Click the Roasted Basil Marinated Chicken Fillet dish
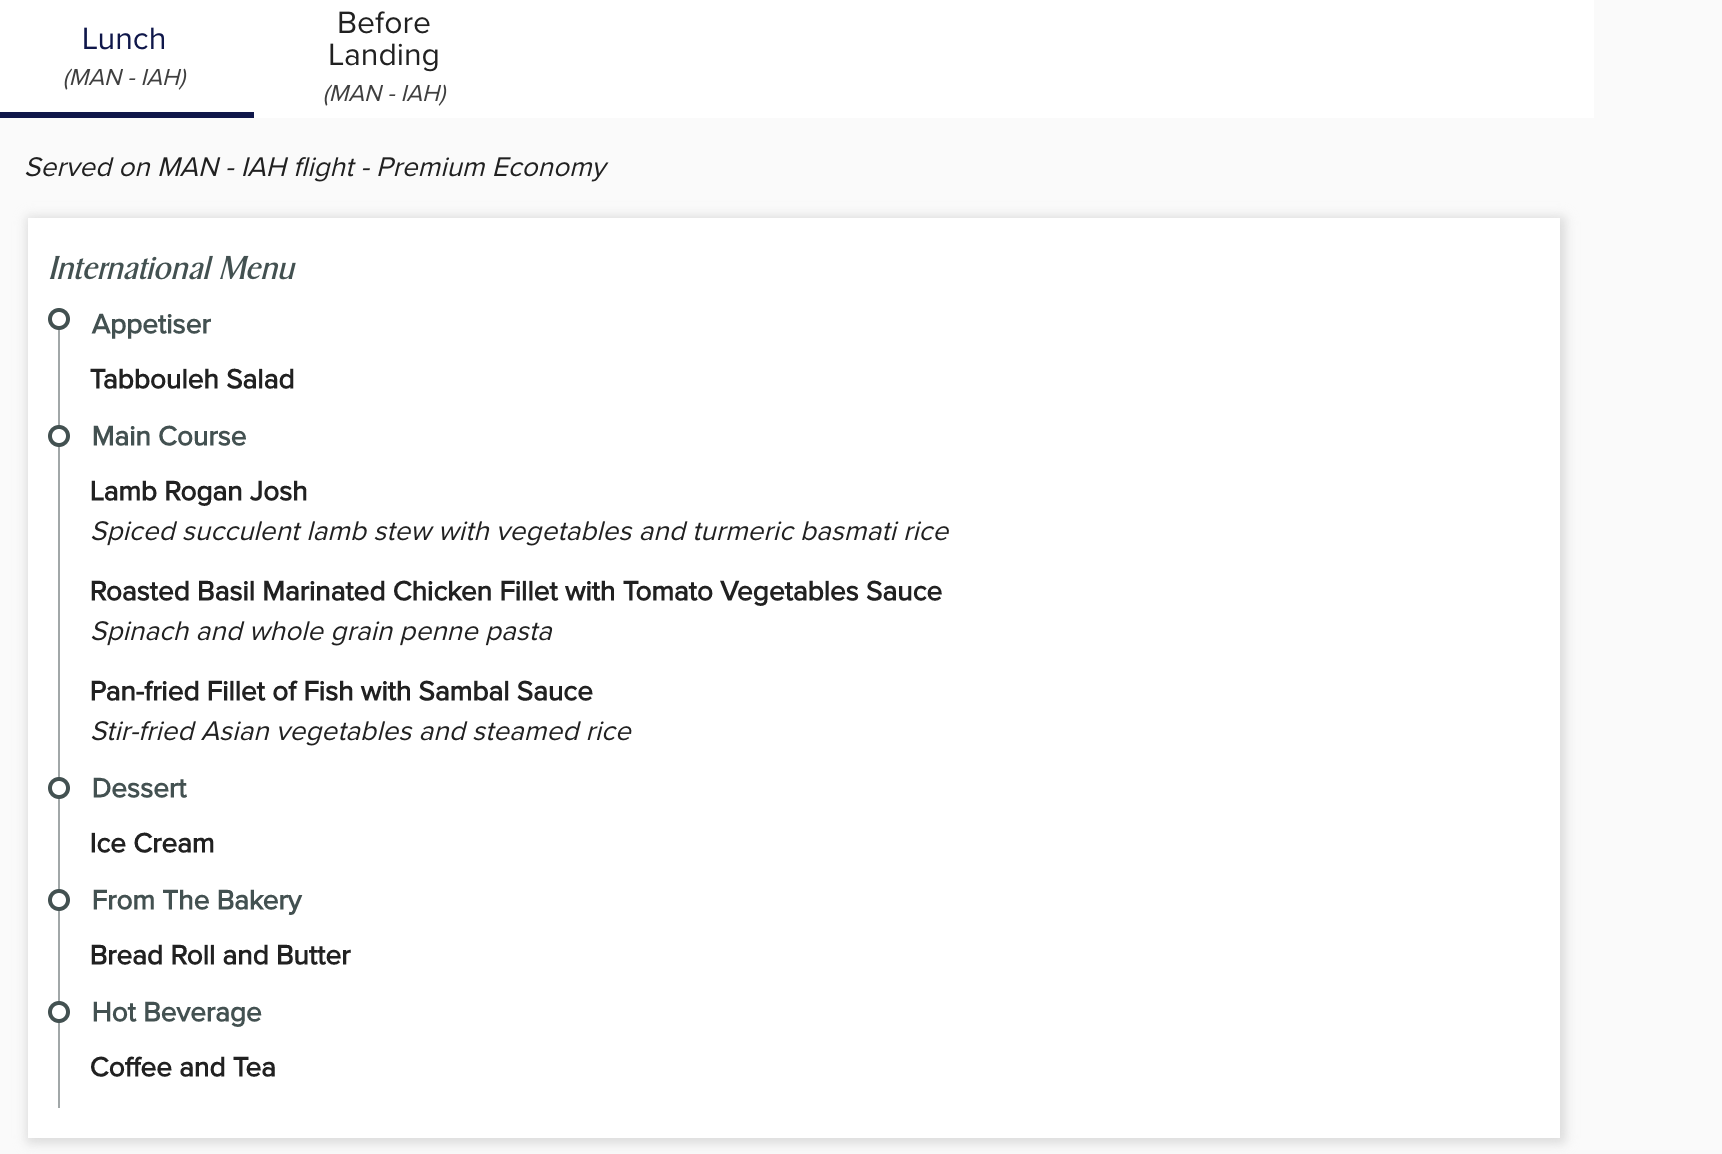The width and height of the screenshot is (1722, 1154). pyautogui.click(x=516, y=591)
